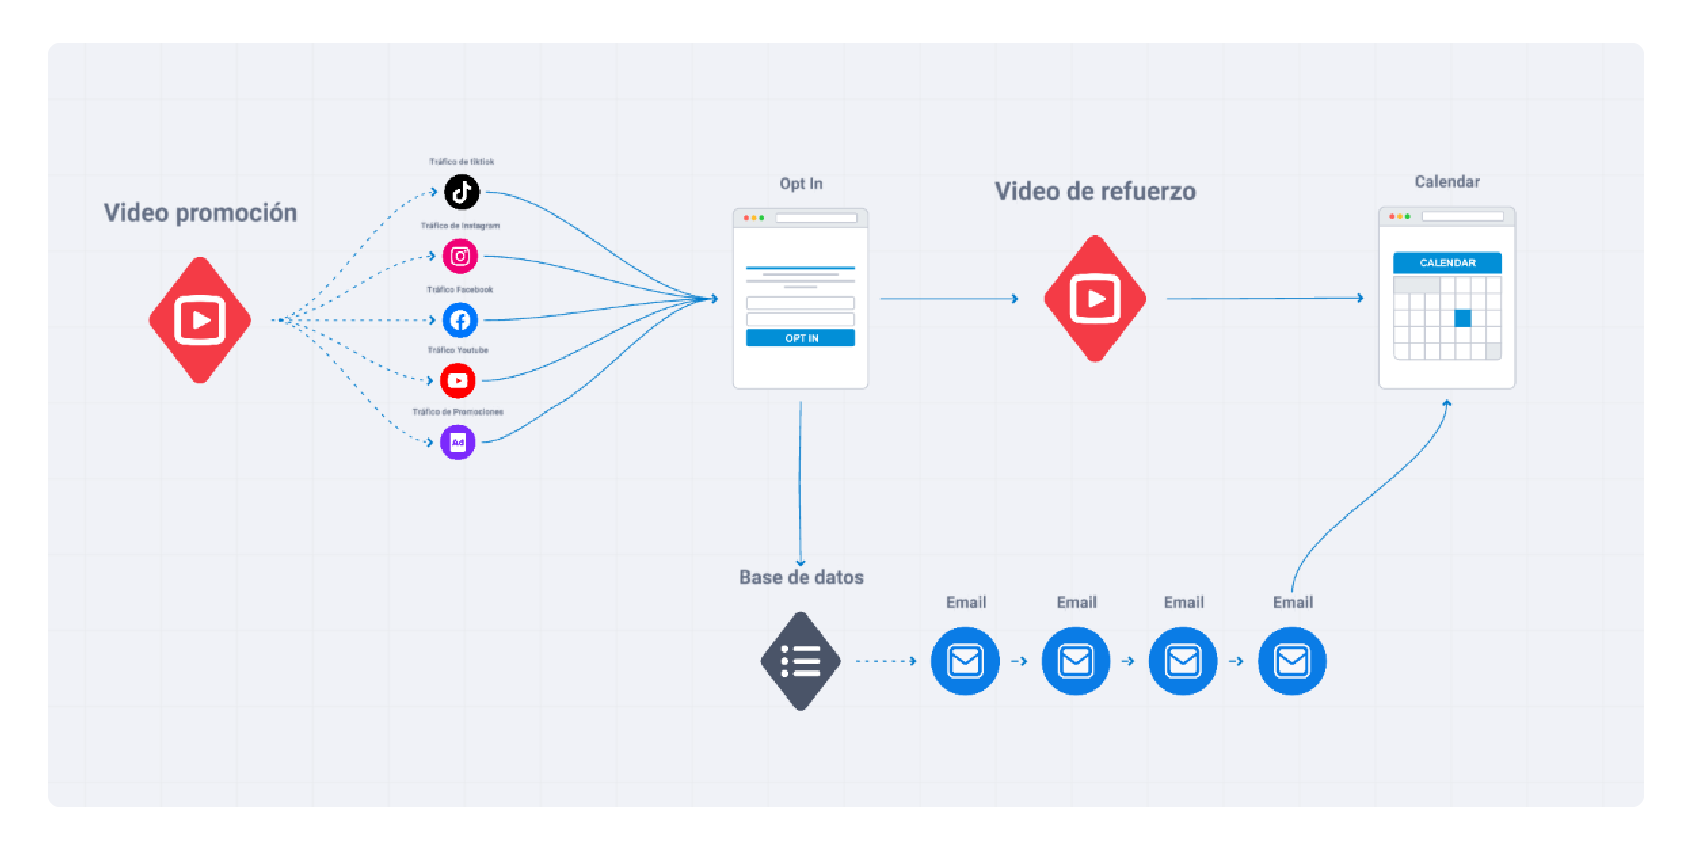Select the Base de datos list icon
The height and width of the screenshot is (850, 1692).
[x=800, y=661]
